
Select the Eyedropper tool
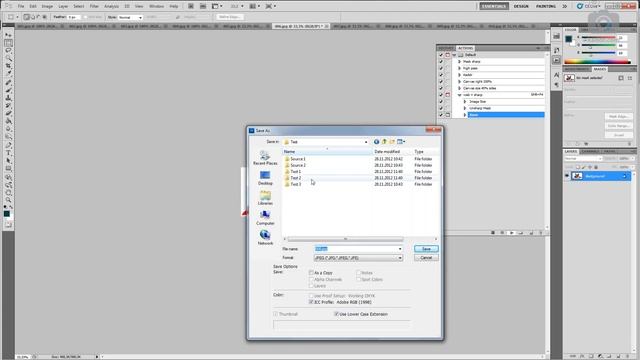[8, 73]
